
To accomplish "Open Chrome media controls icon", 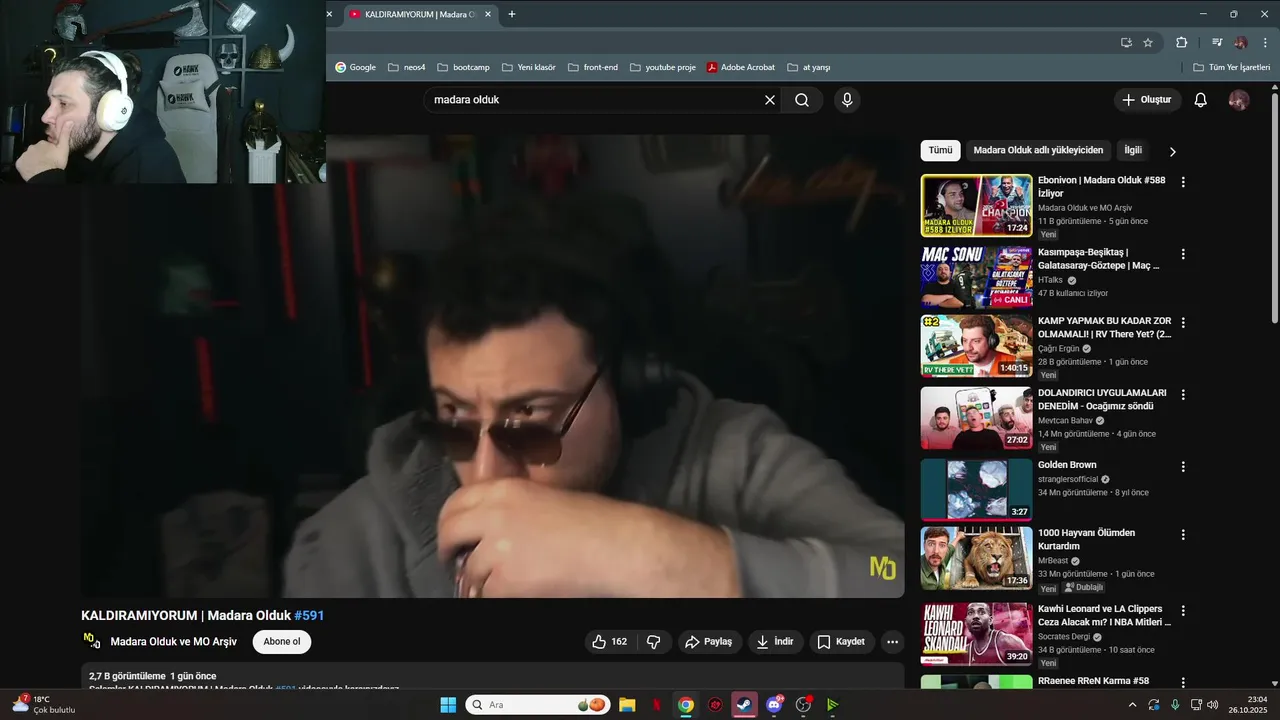I will (x=1217, y=43).
